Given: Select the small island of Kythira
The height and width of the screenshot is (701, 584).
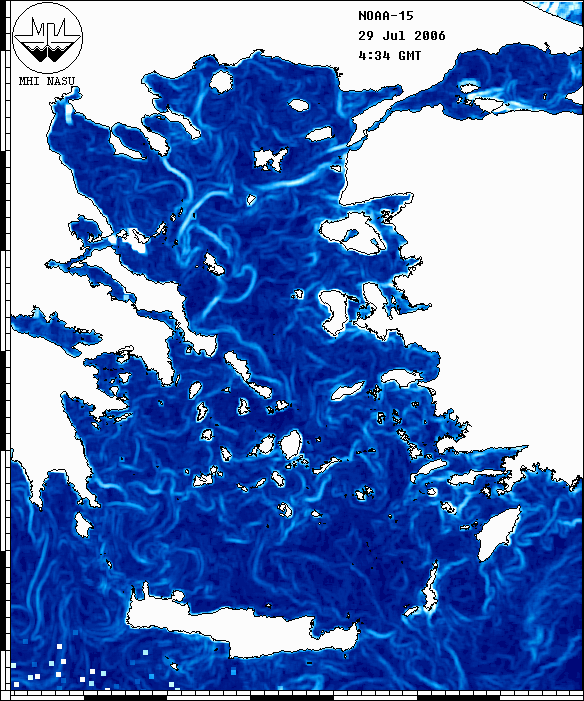Looking at the screenshot, I should [x=82, y=525].
